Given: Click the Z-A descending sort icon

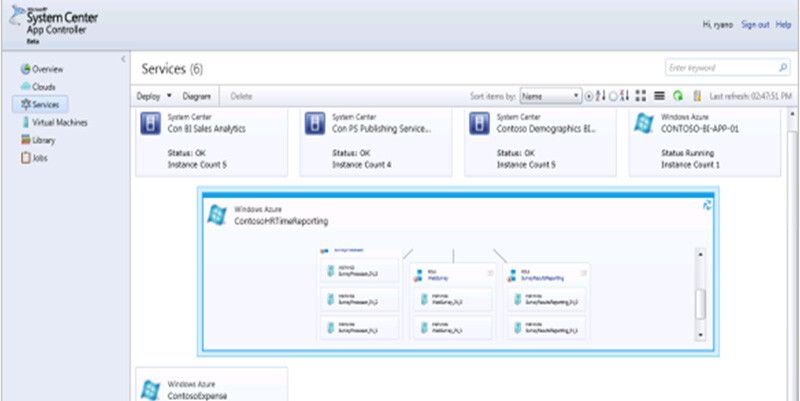Looking at the screenshot, I should click(x=624, y=96).
